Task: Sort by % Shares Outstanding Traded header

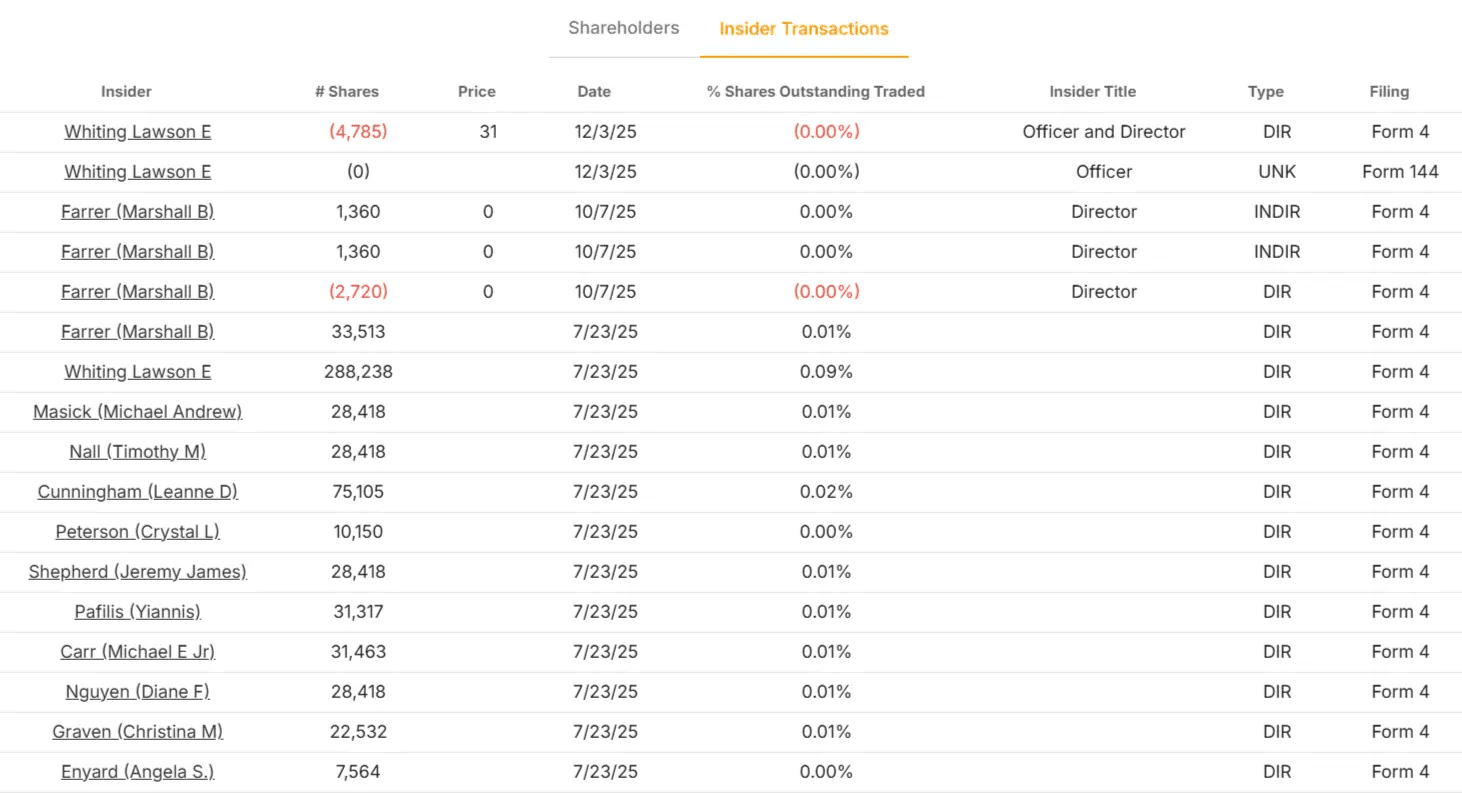Action: 815,92
